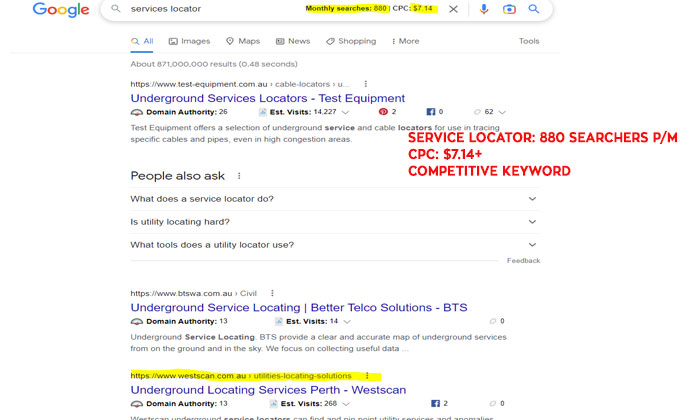
Task: Open the News tab
Action: 293,42
